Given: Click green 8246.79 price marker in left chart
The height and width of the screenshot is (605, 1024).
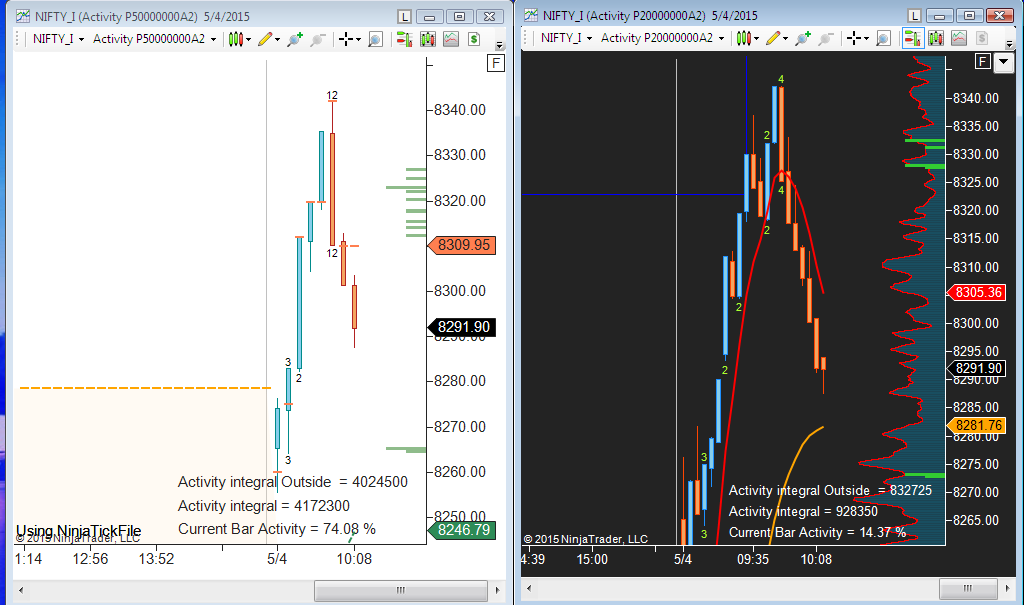Looking at the screenshot, I should [x=462, y=530].
